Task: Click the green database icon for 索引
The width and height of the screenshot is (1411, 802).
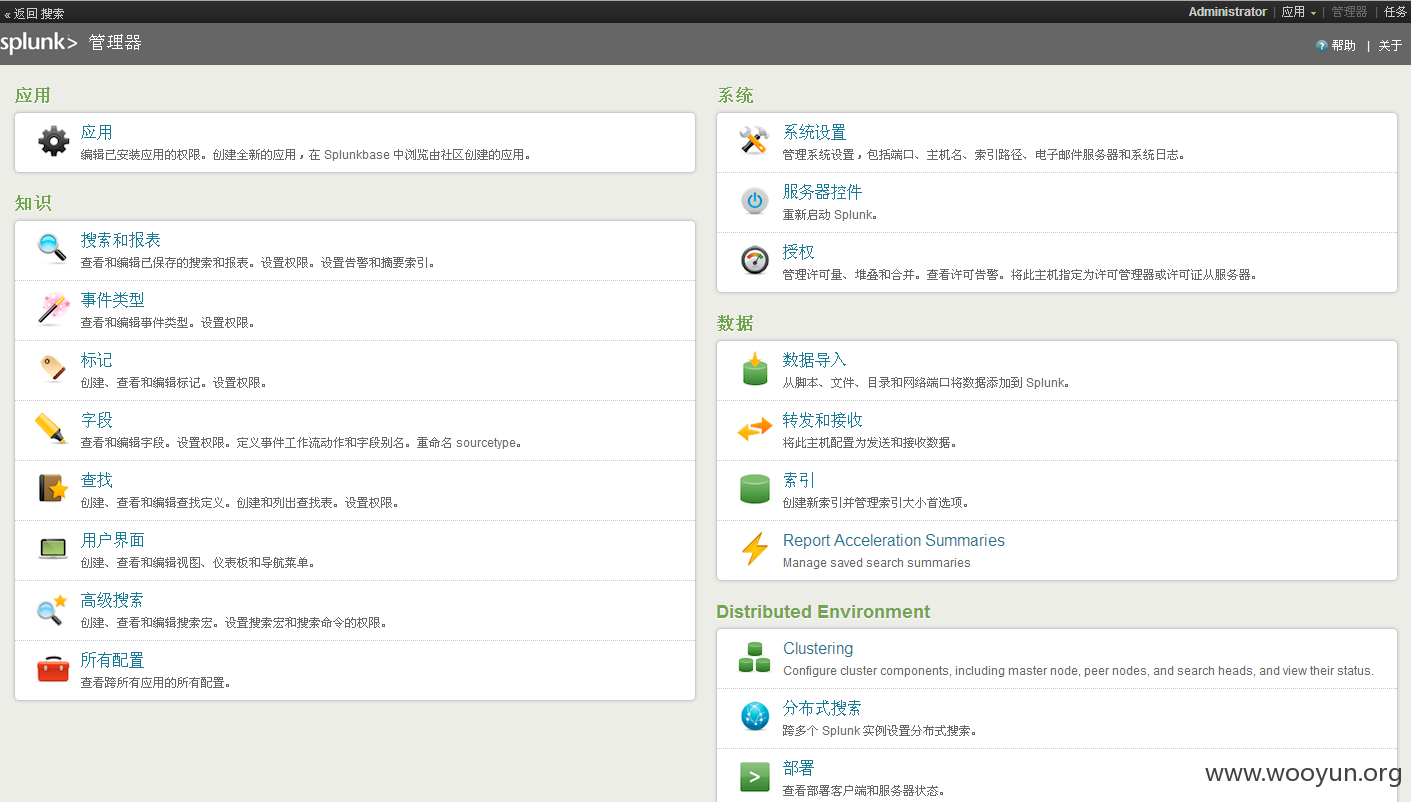Action: (x=755, y=489)
